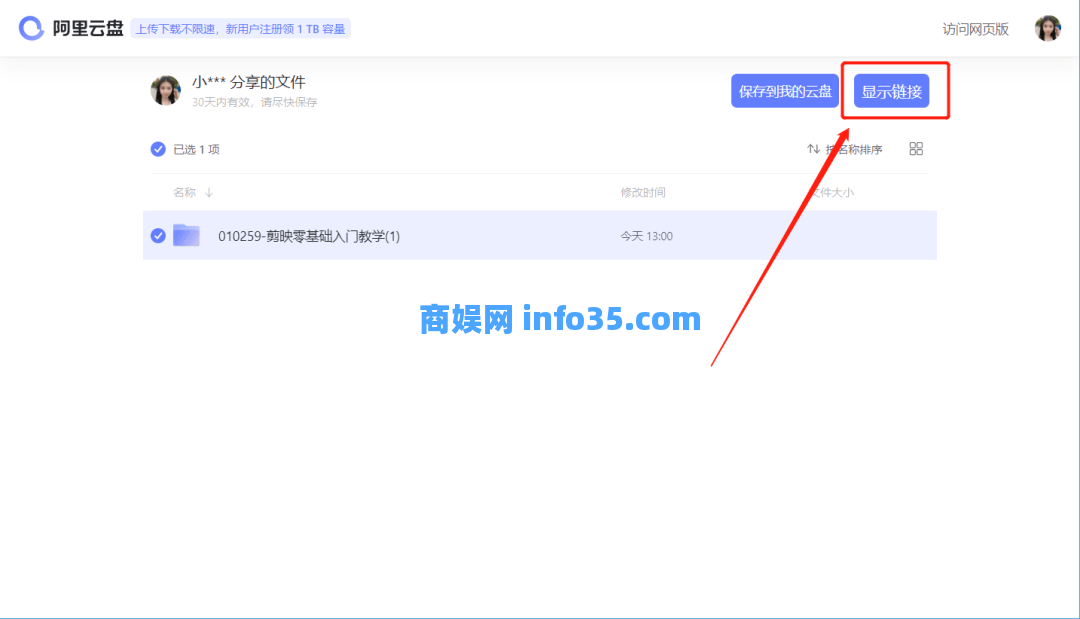The width and height of the screenshot is (1080, 619).
Task: Click the sharer's profile avatar beside 小***
Action: click(165, 90)
